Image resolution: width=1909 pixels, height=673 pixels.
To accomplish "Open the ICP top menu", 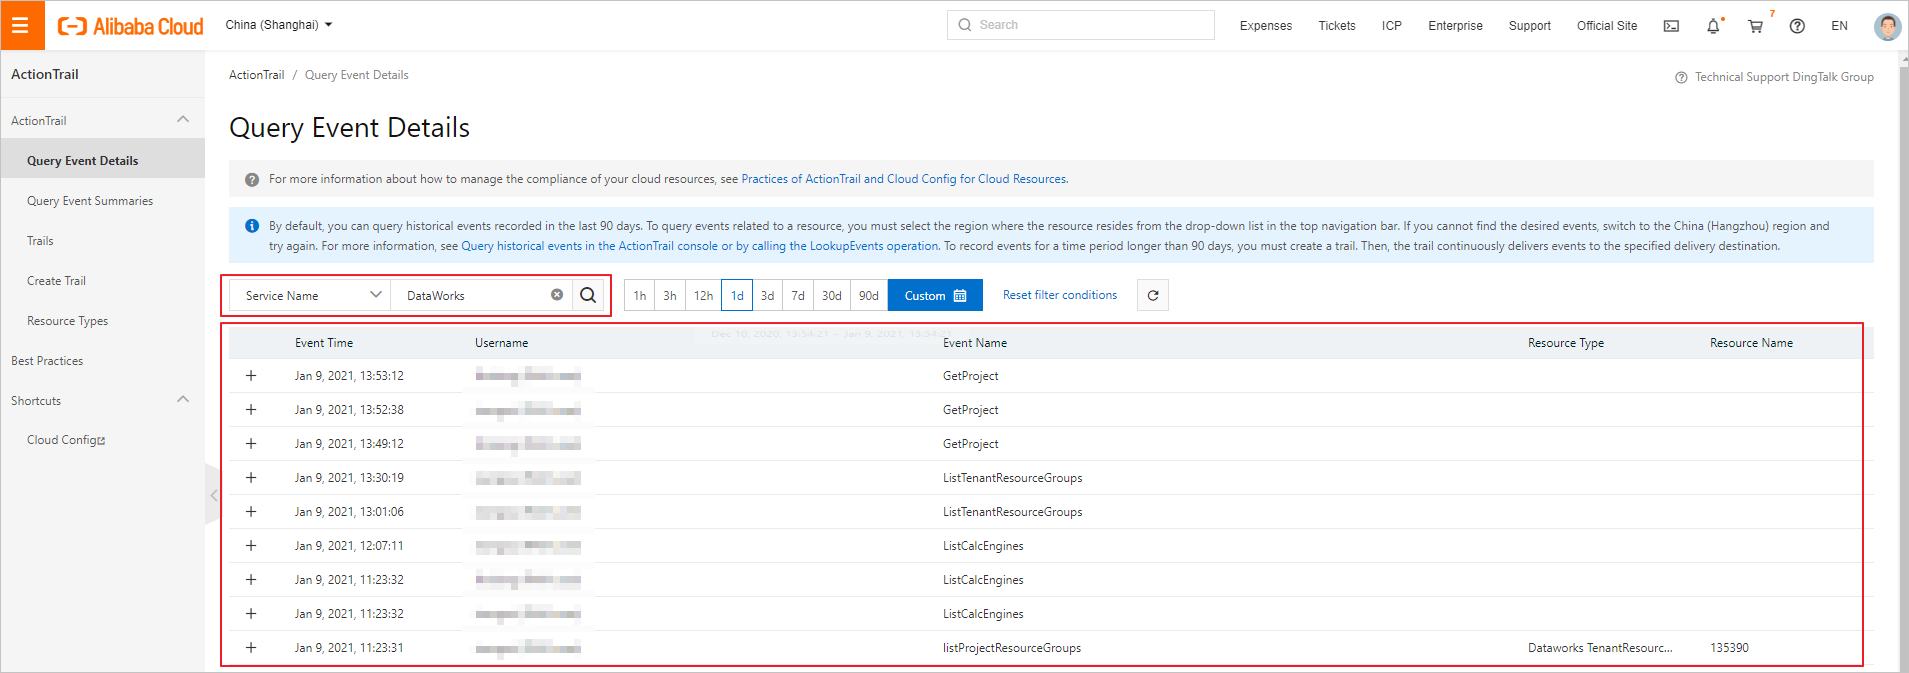I will pyautogui.click(x=1392, y=26).
